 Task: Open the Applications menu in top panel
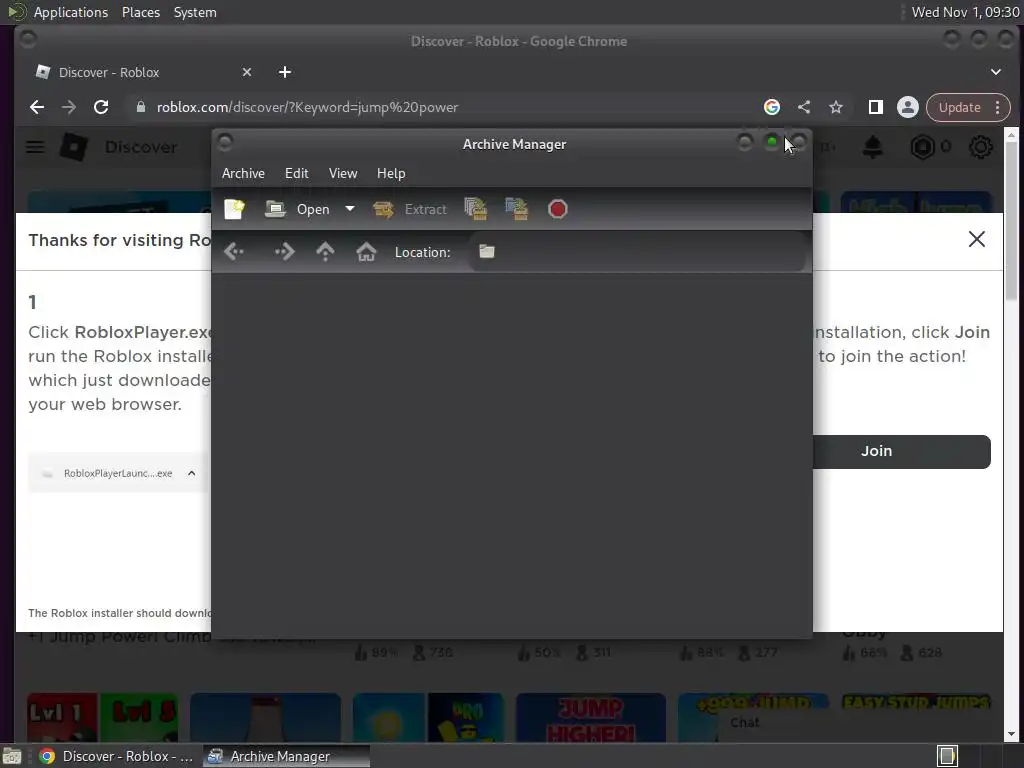[x=71, y=12]
